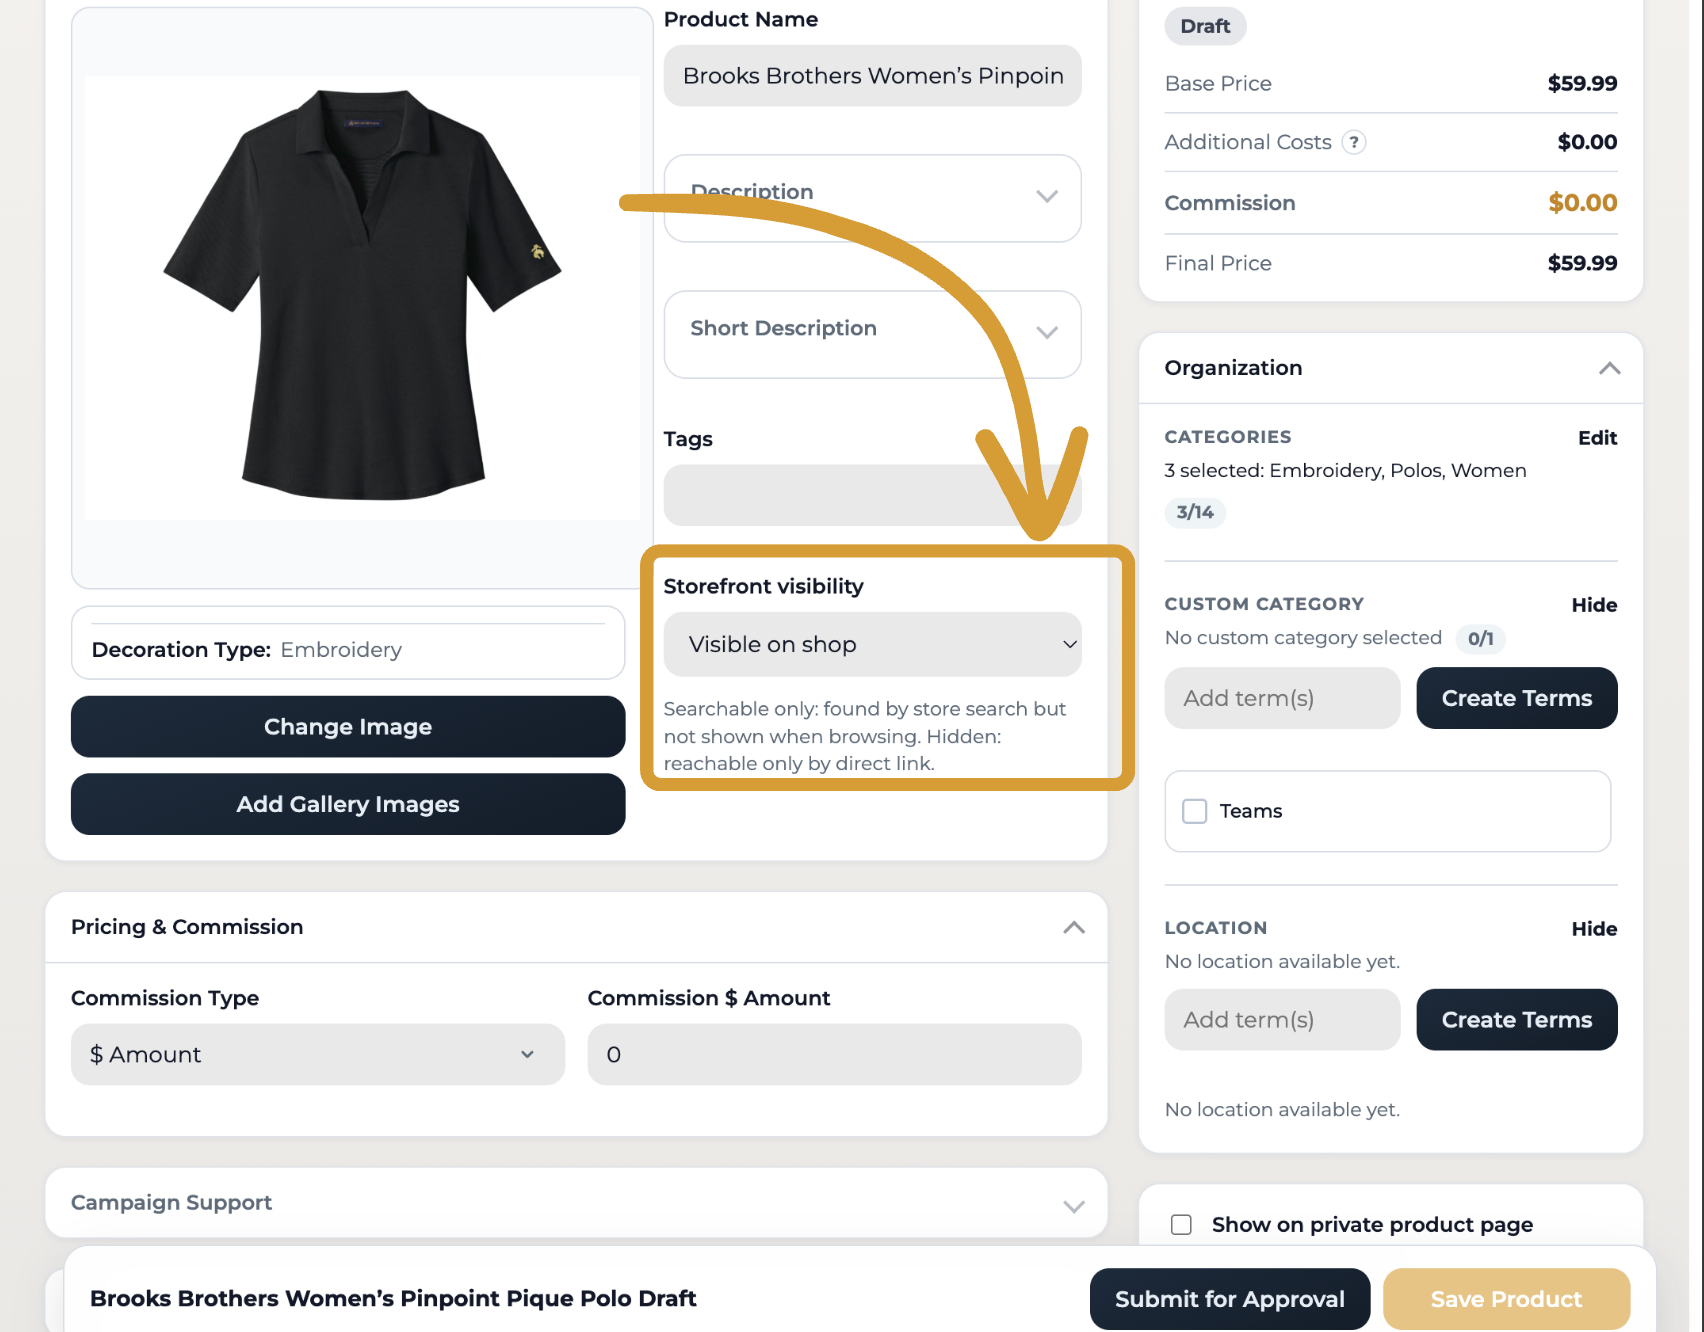The height and width of the screenshot is (1332, 1704).
Task: Click the Base Price $59.99 value
Action: 1582,83
